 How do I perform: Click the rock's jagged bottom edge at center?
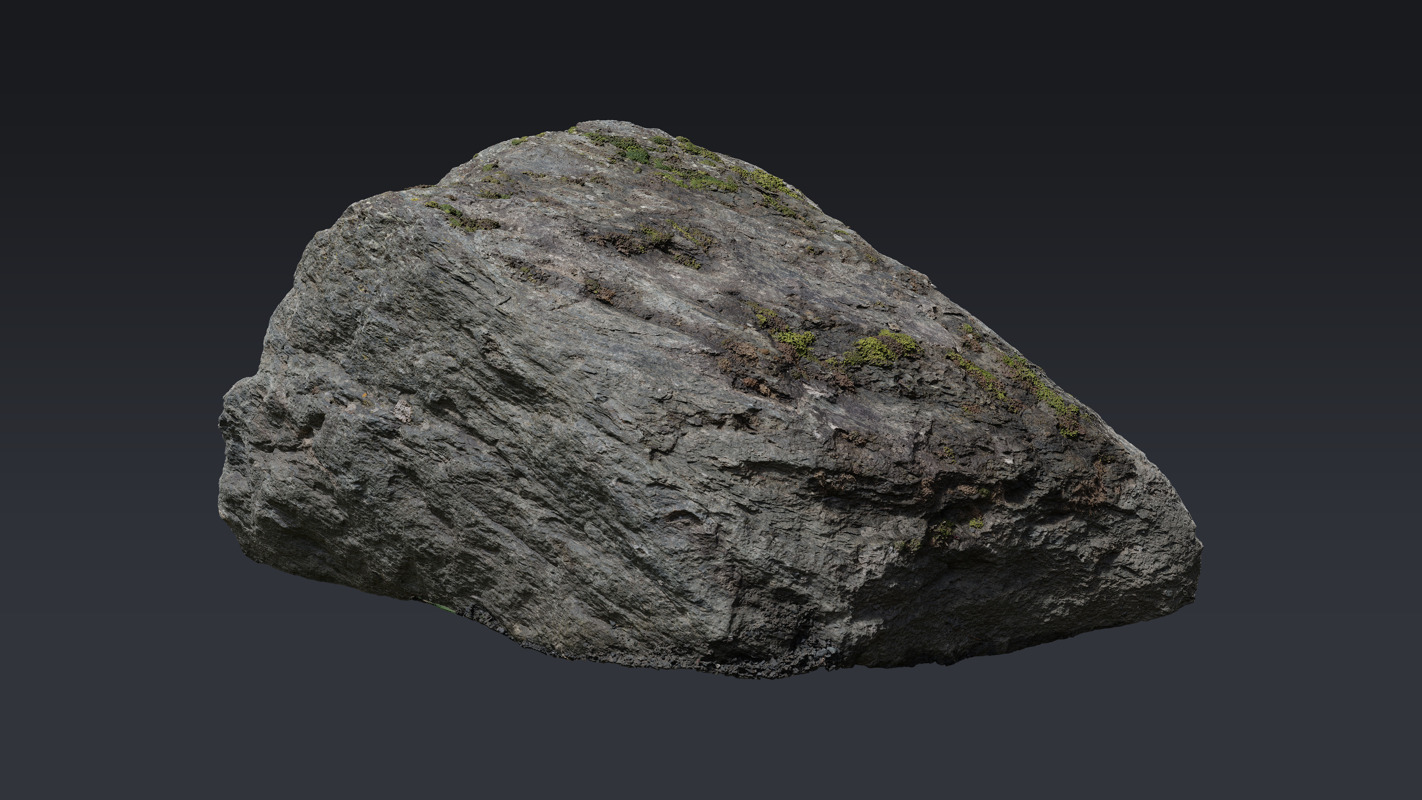(700, 662)
